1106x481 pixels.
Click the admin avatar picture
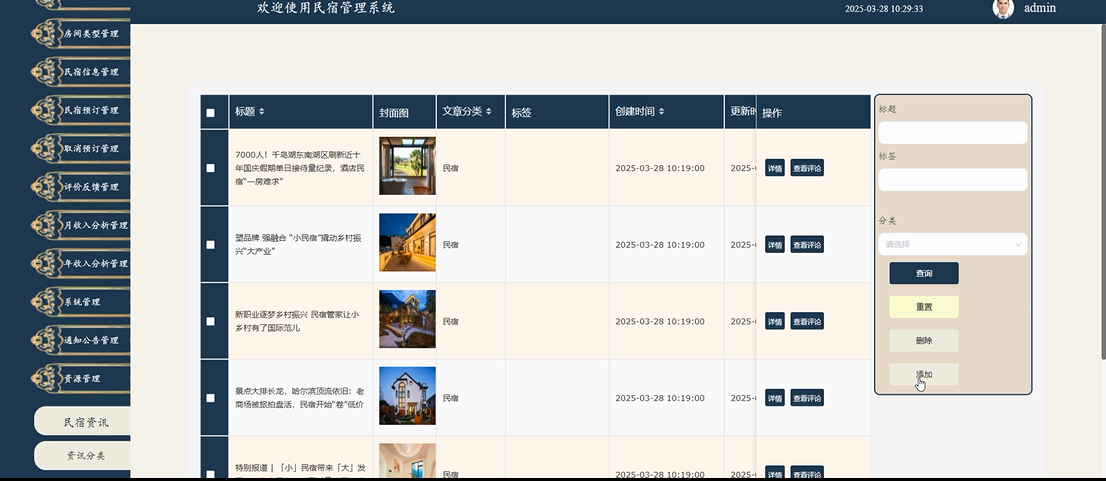coord(1003,8)
